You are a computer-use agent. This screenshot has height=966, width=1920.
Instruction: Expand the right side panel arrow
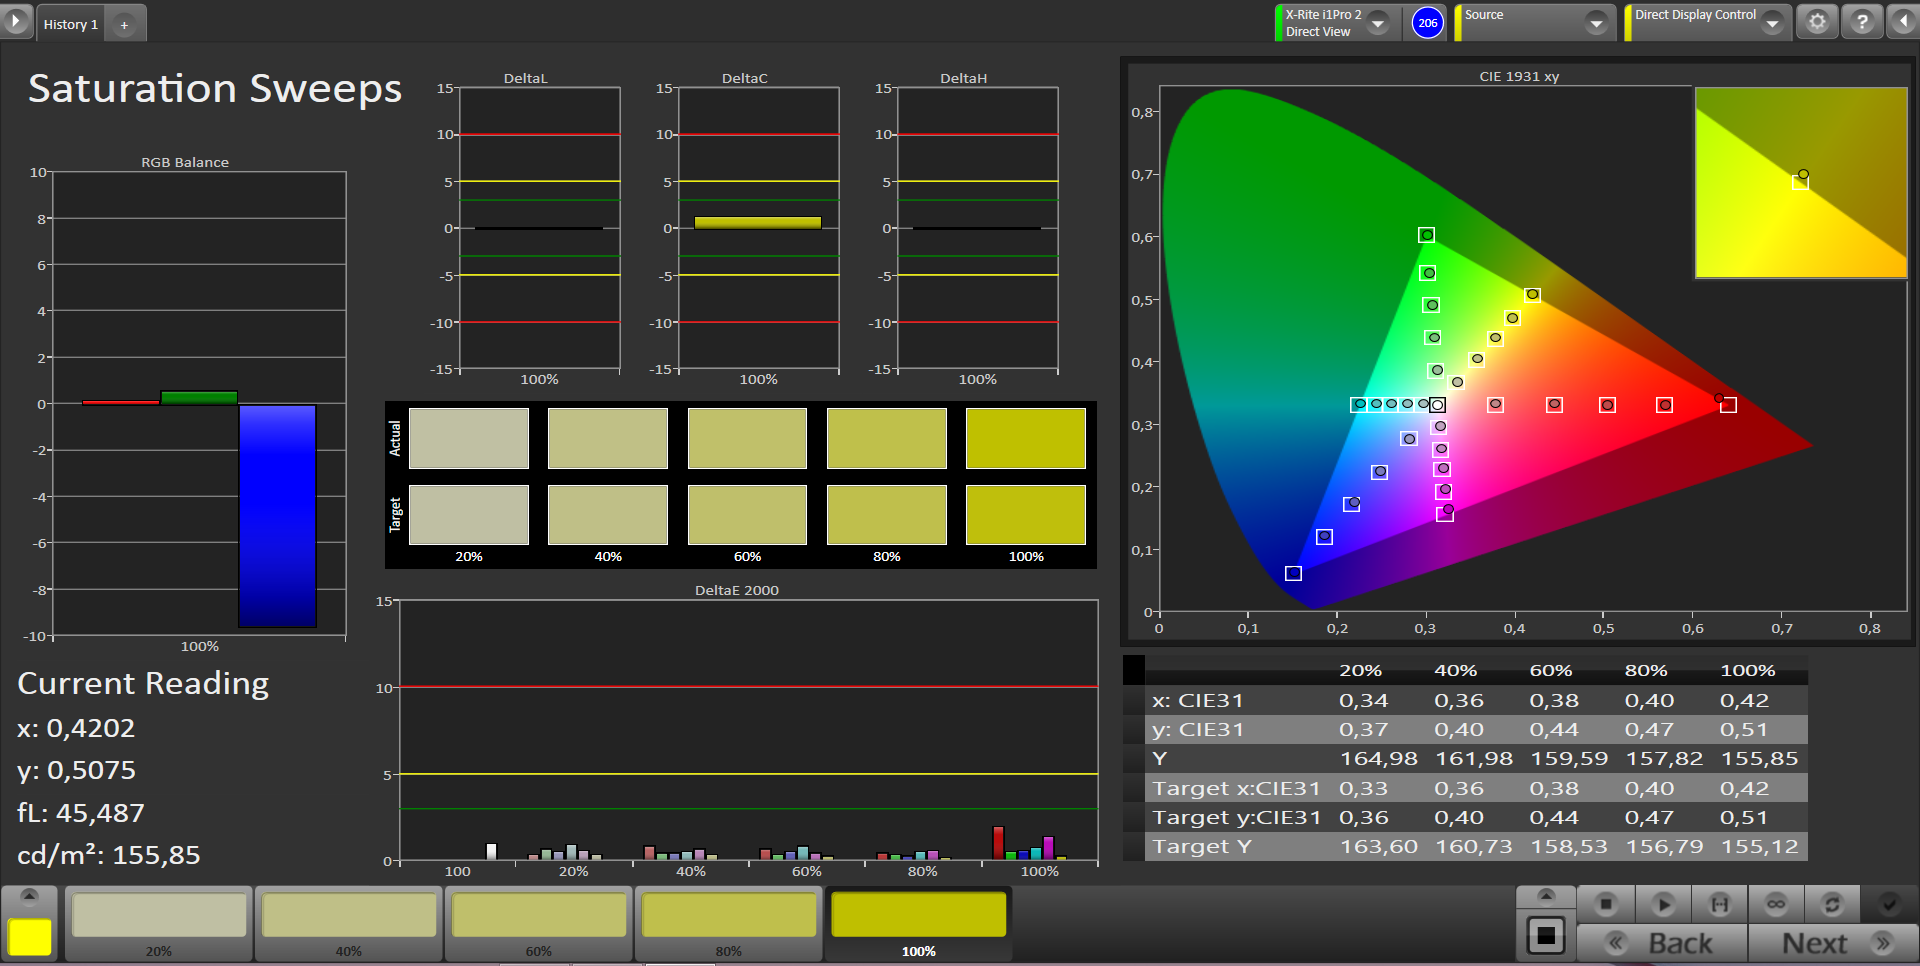coord(1904,22)
